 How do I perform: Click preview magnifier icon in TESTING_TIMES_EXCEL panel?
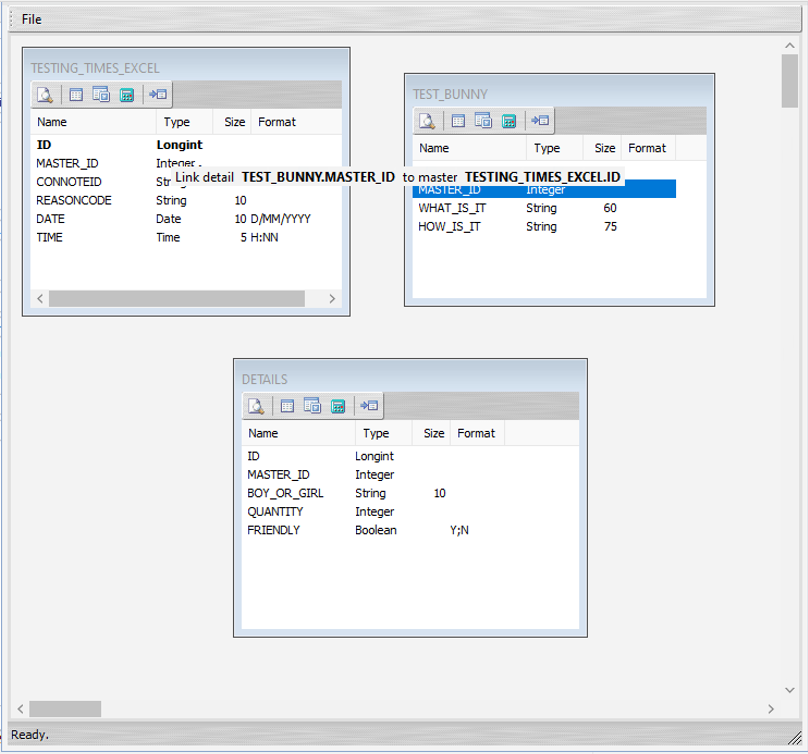click(45, 95)
